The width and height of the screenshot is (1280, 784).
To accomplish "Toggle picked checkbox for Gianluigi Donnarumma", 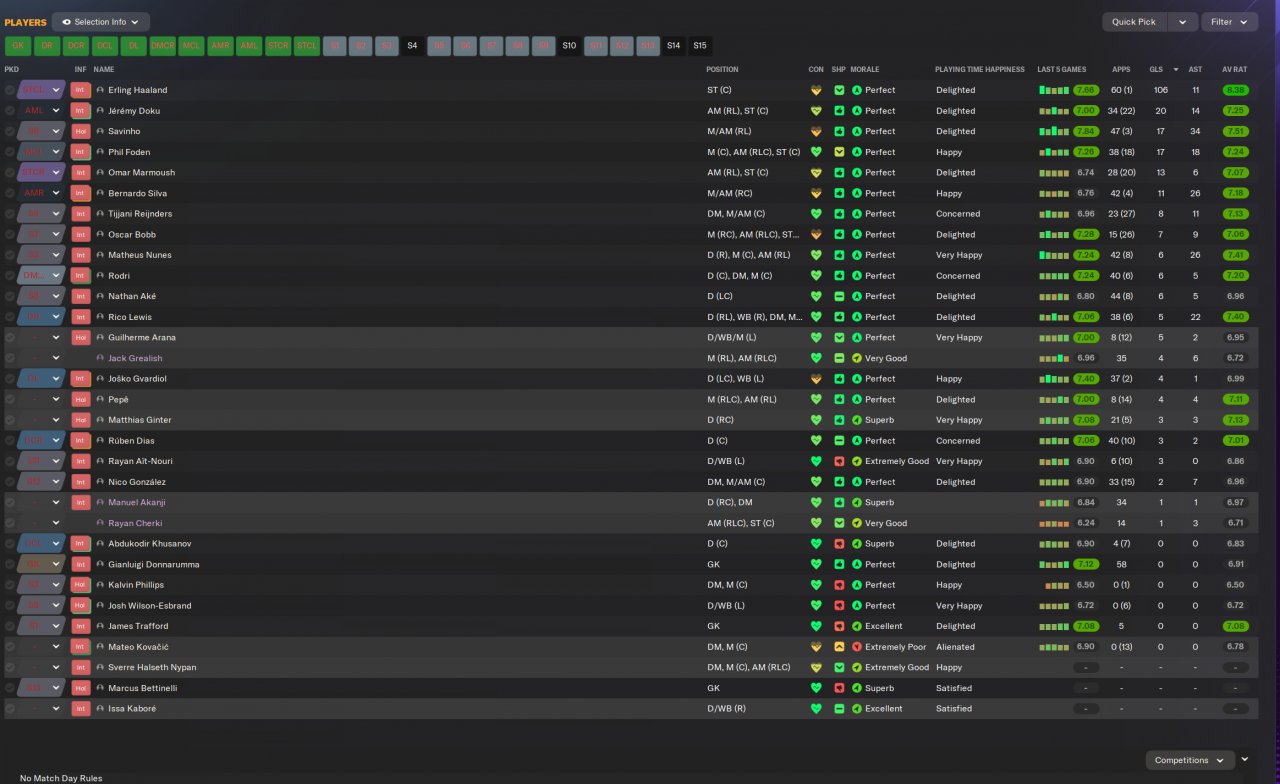I will pos(10,564).
